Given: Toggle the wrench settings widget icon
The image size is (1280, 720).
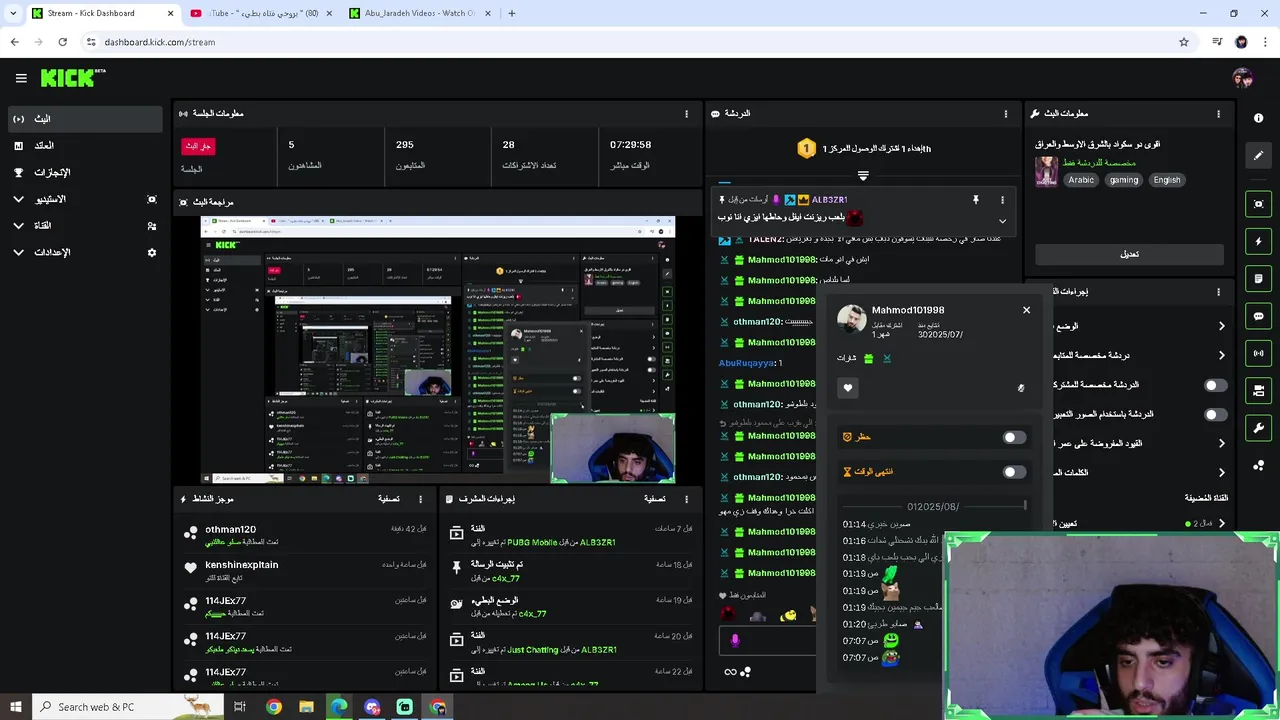Looking at the screenshot, I should pyautogui.click(x=1258, y=428).
